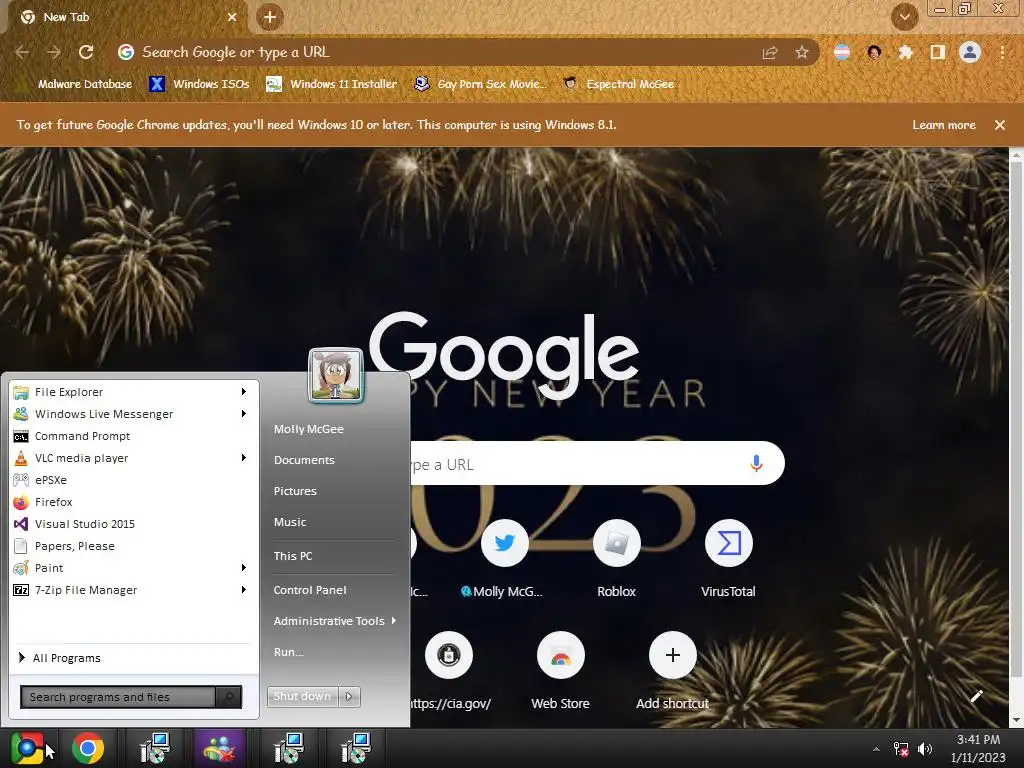
Task: Bookmark this tab with the star icon
Action: coord(801,52)
